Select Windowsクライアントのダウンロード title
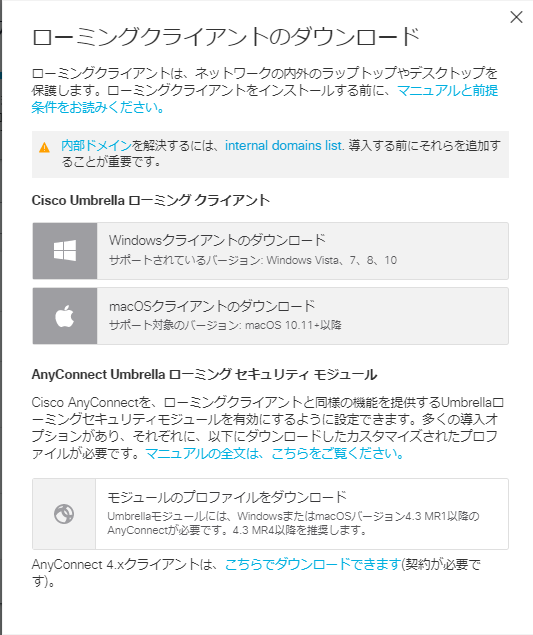The width and height of the screenshot is (533, 635). coord(217,240)
